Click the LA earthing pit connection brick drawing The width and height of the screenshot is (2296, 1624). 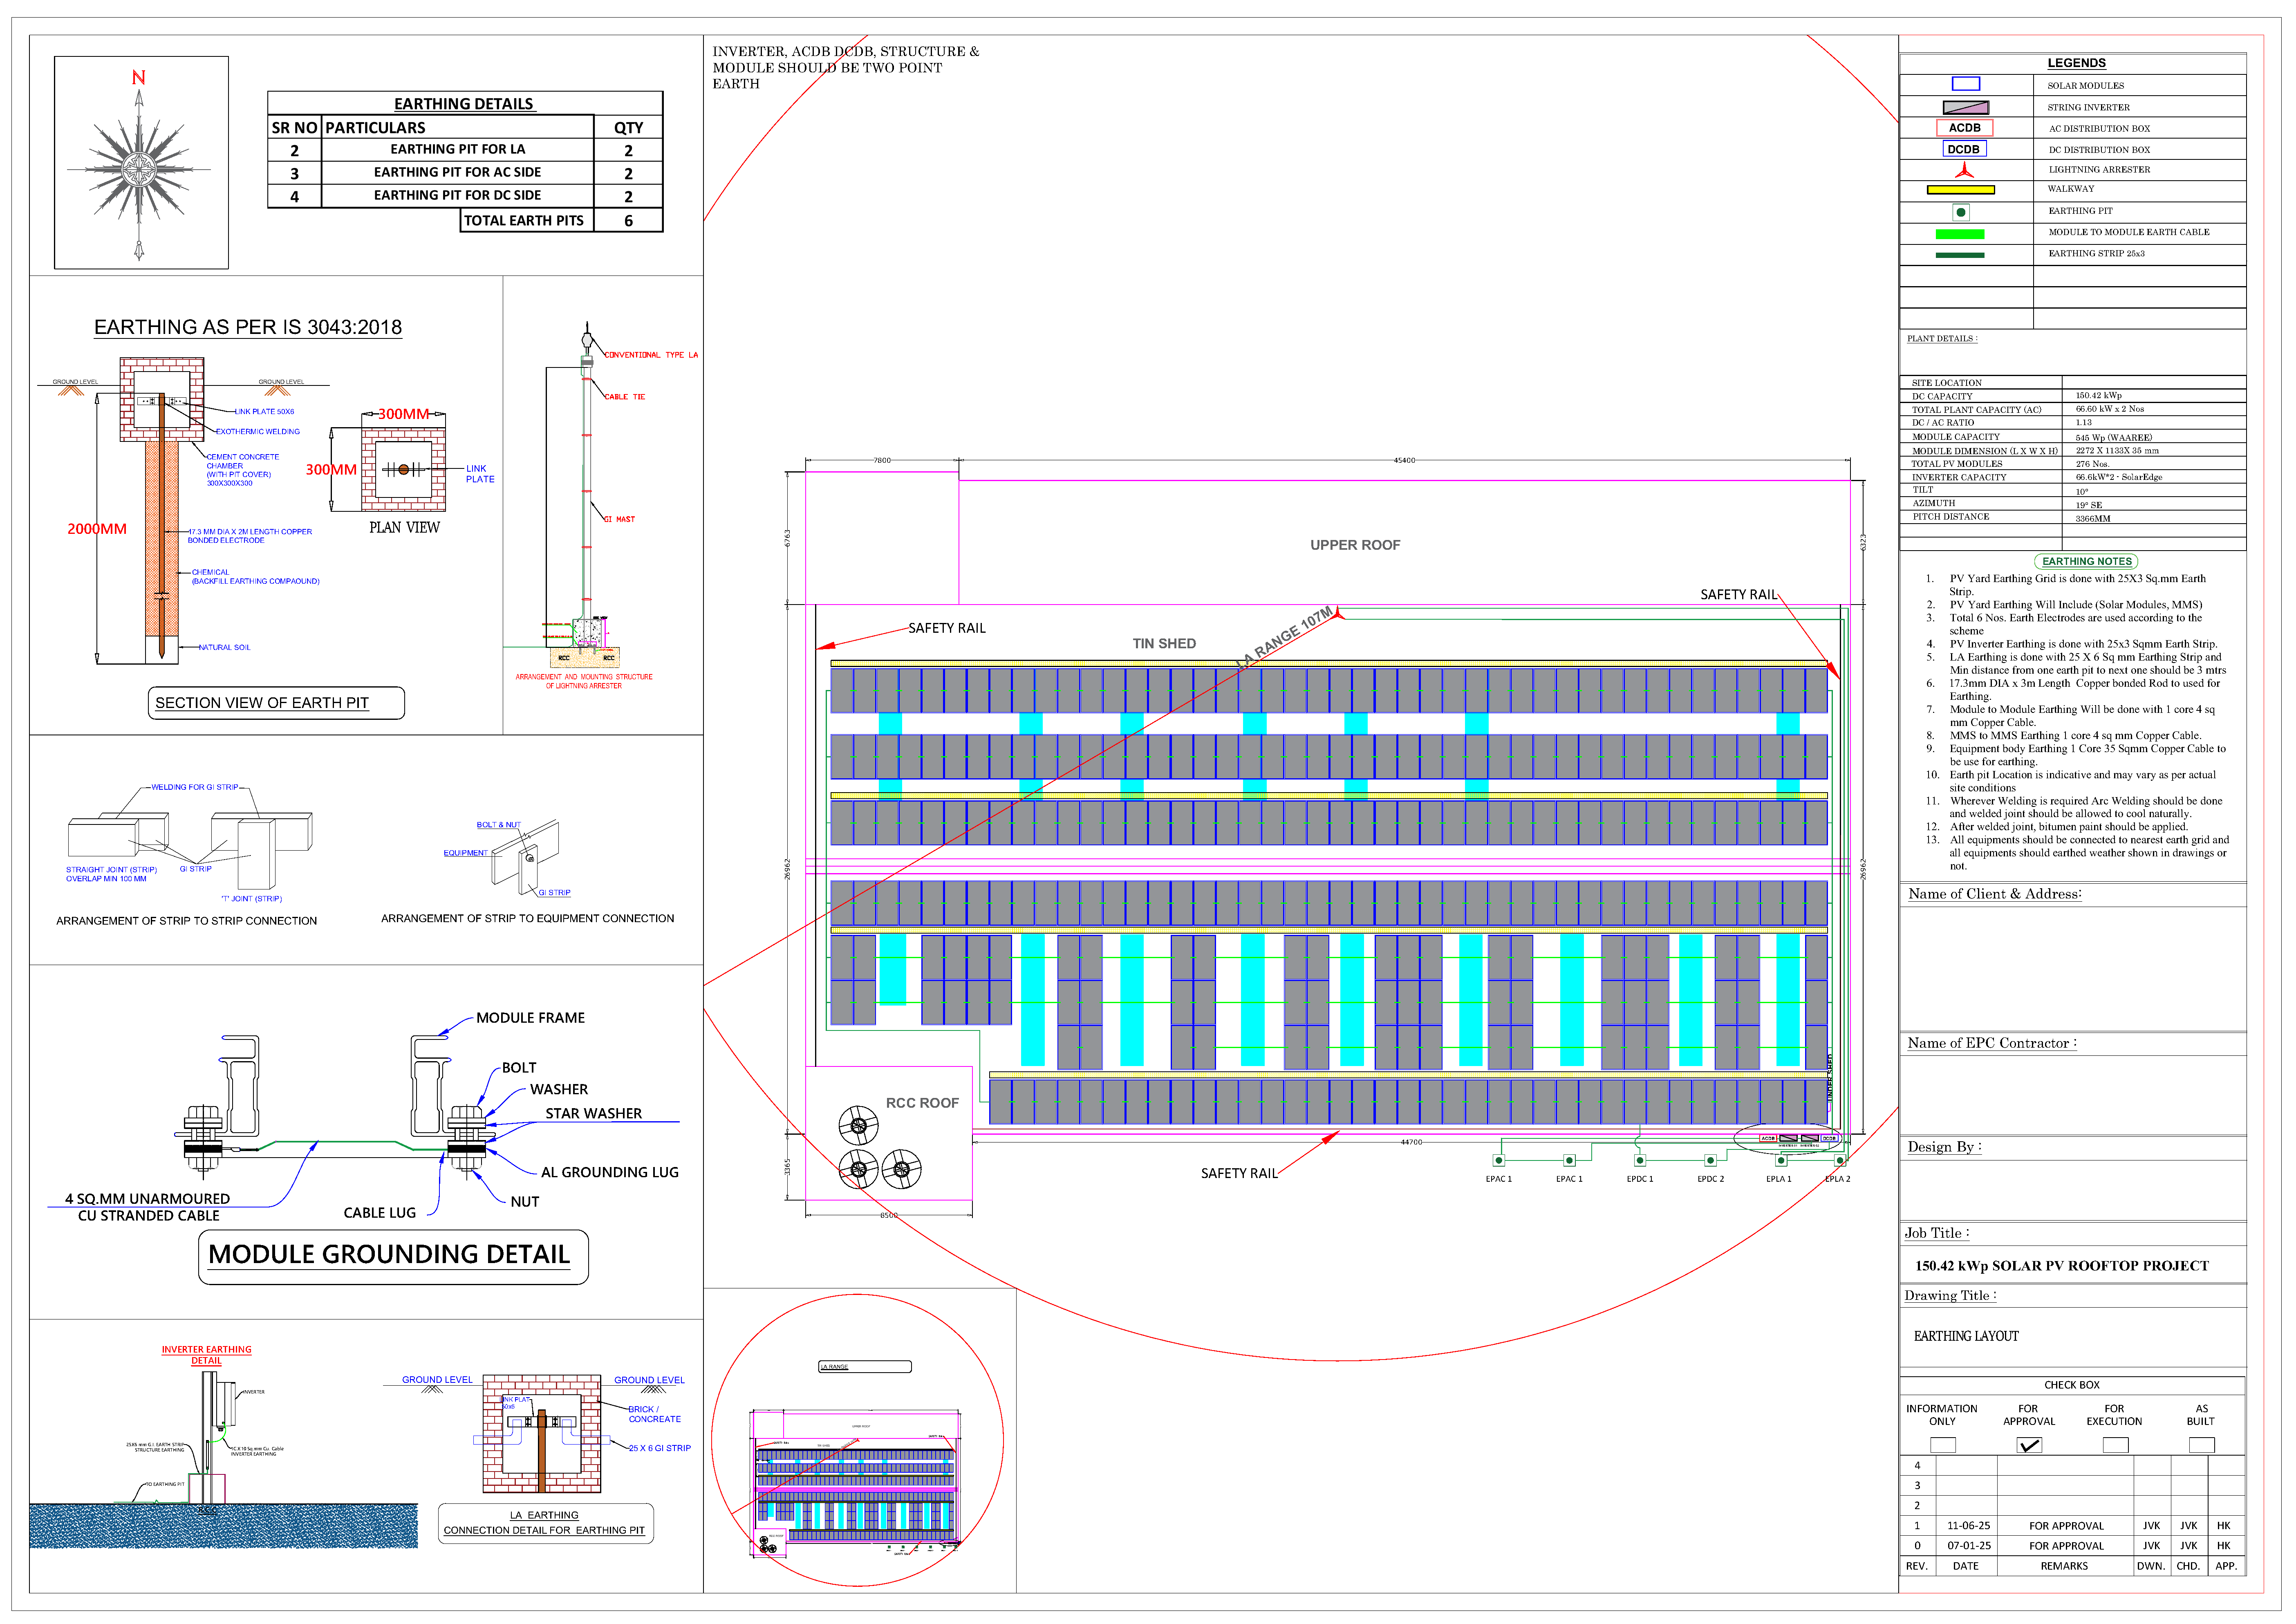542,1433
